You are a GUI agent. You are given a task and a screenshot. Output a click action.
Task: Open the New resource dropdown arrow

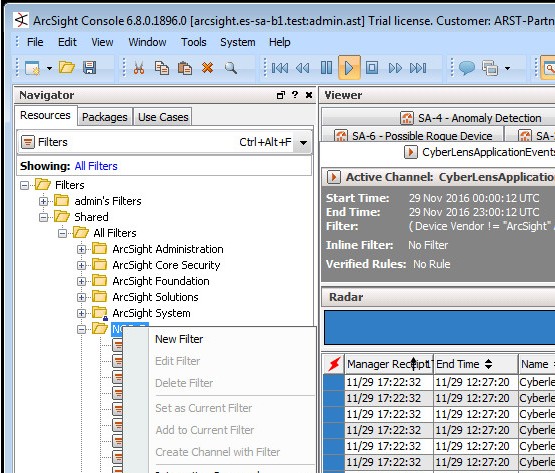click(x=49, y=68)
